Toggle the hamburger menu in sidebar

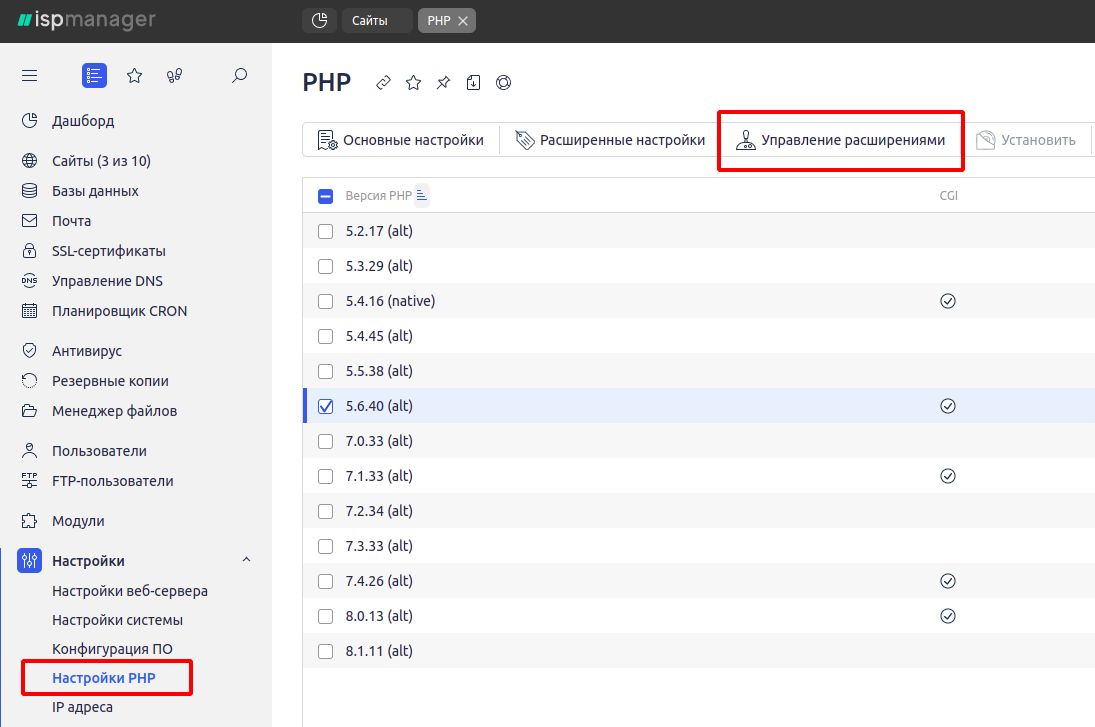coord(29,75)
